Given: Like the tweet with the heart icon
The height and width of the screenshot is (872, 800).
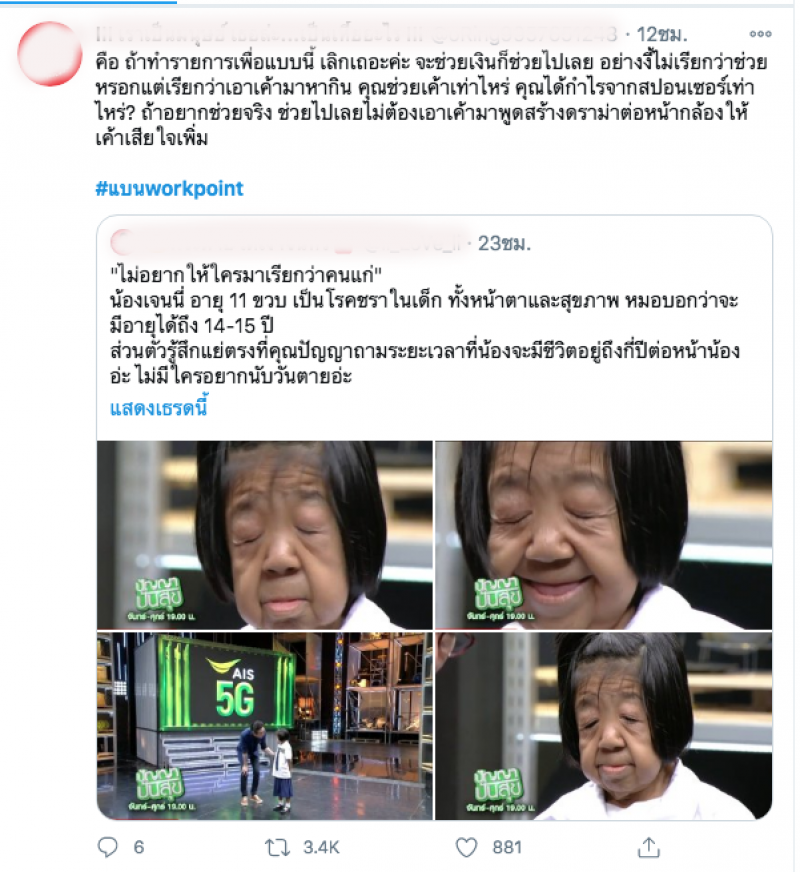Looking at the screenshot, I should (x=466, y=848).
